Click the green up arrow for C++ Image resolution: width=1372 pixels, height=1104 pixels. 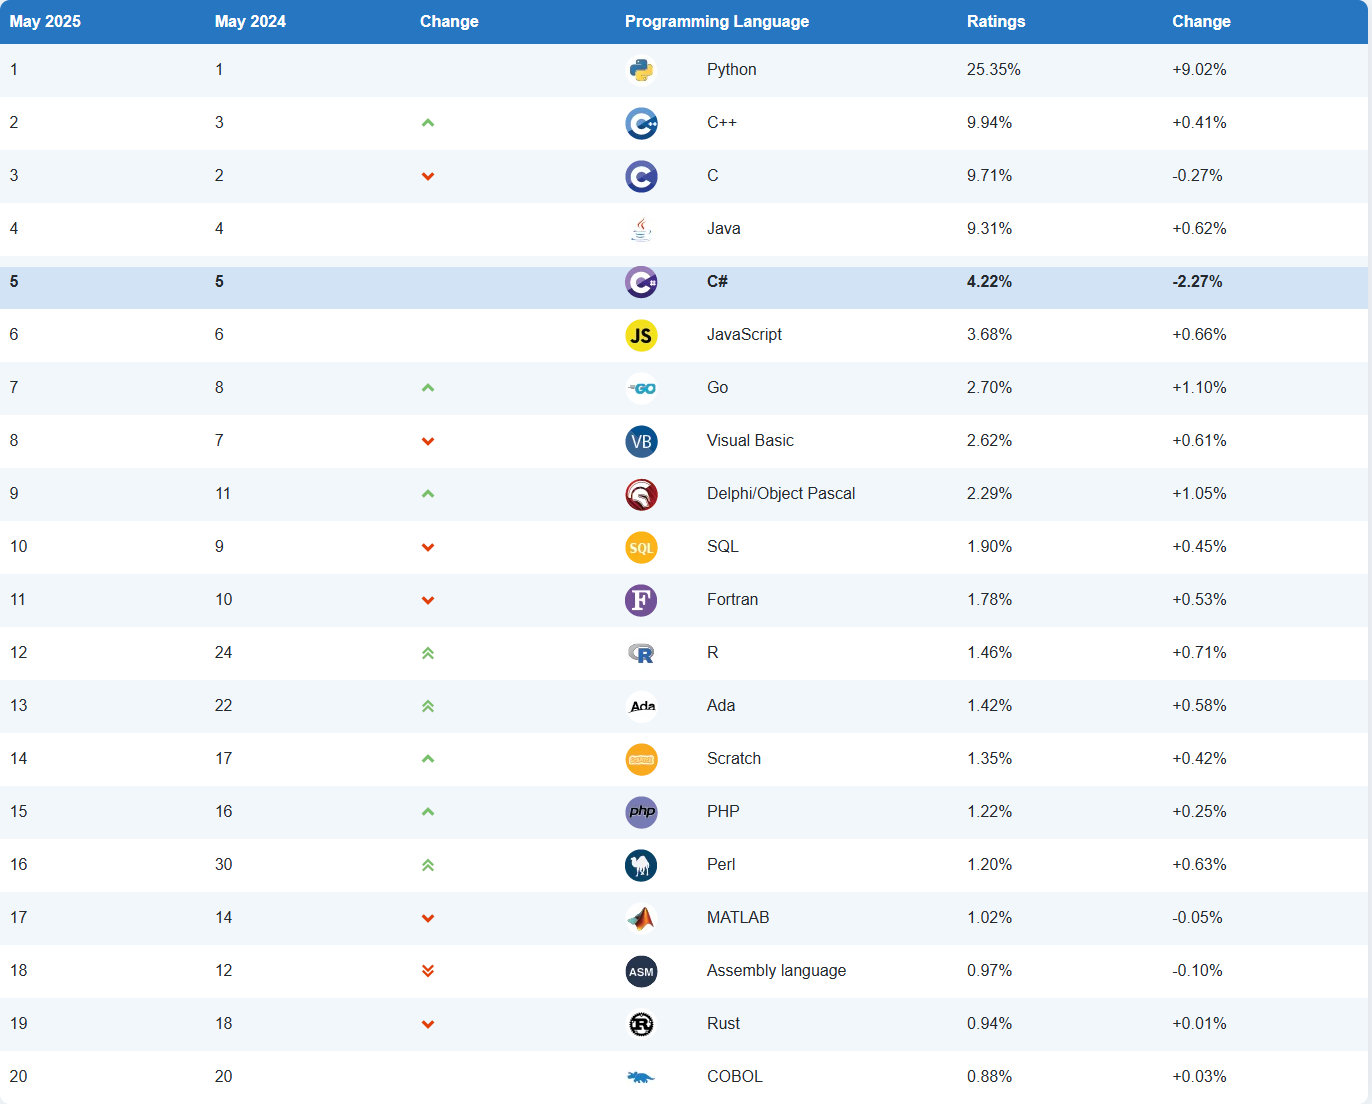[x=428, y=123]
